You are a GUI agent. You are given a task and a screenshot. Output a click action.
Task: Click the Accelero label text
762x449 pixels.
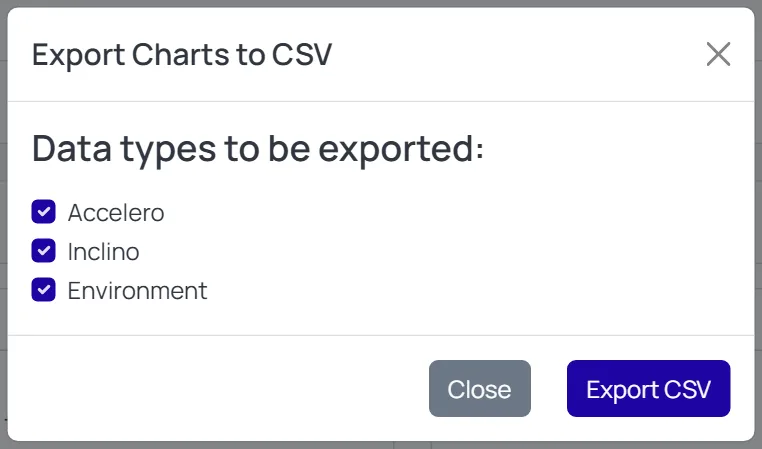116,213
